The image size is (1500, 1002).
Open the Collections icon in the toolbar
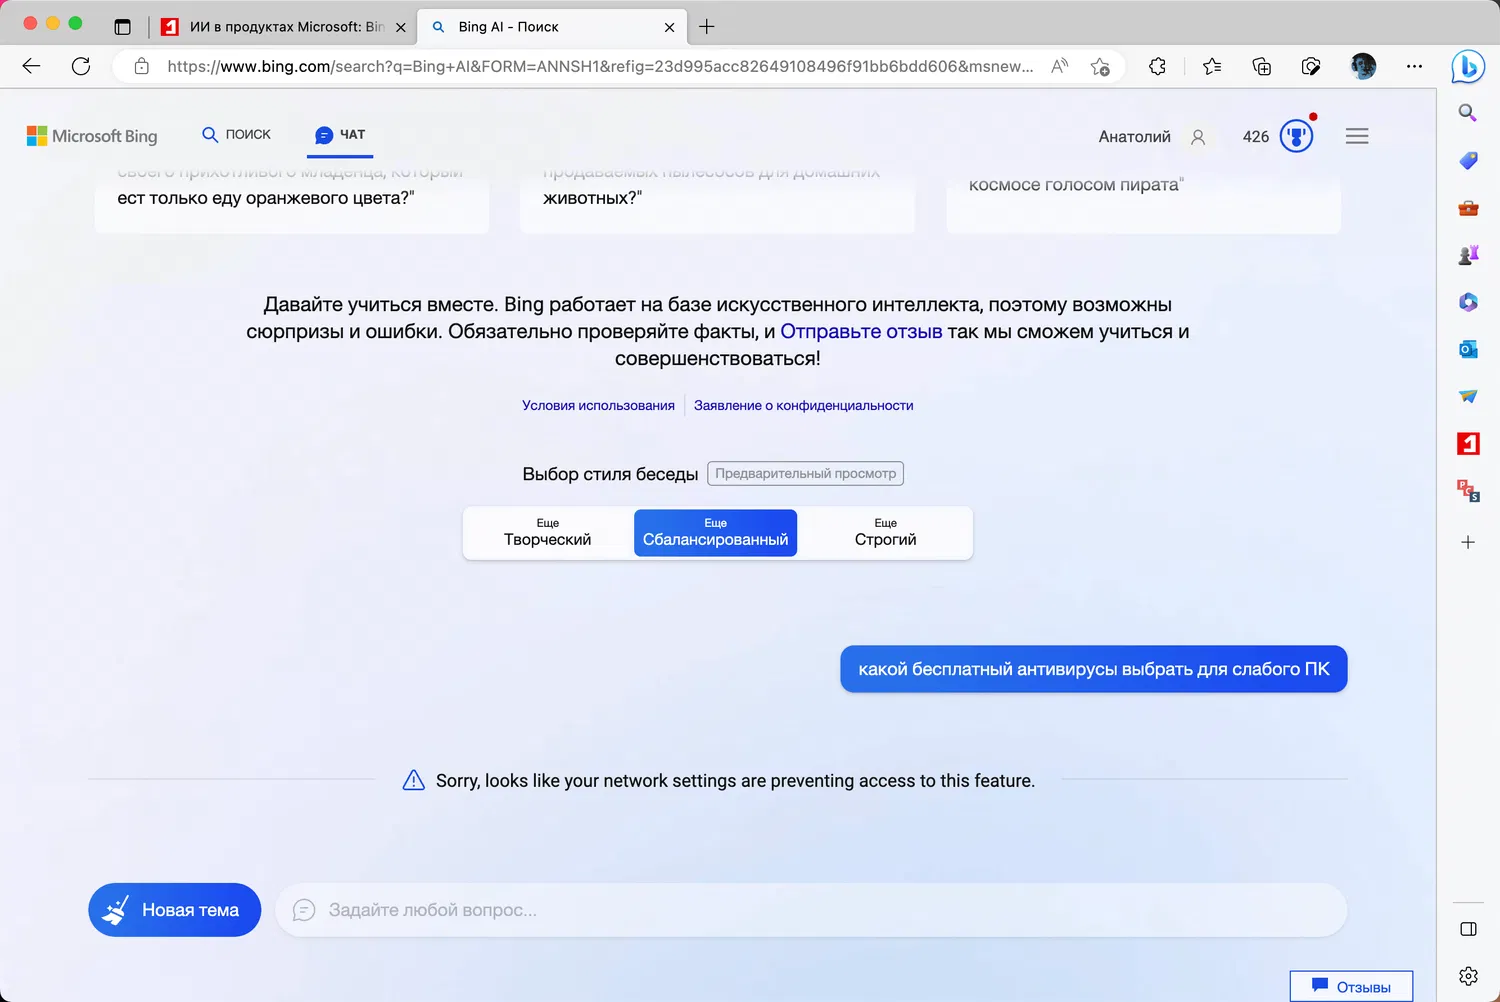click(x=1262, y=66)
